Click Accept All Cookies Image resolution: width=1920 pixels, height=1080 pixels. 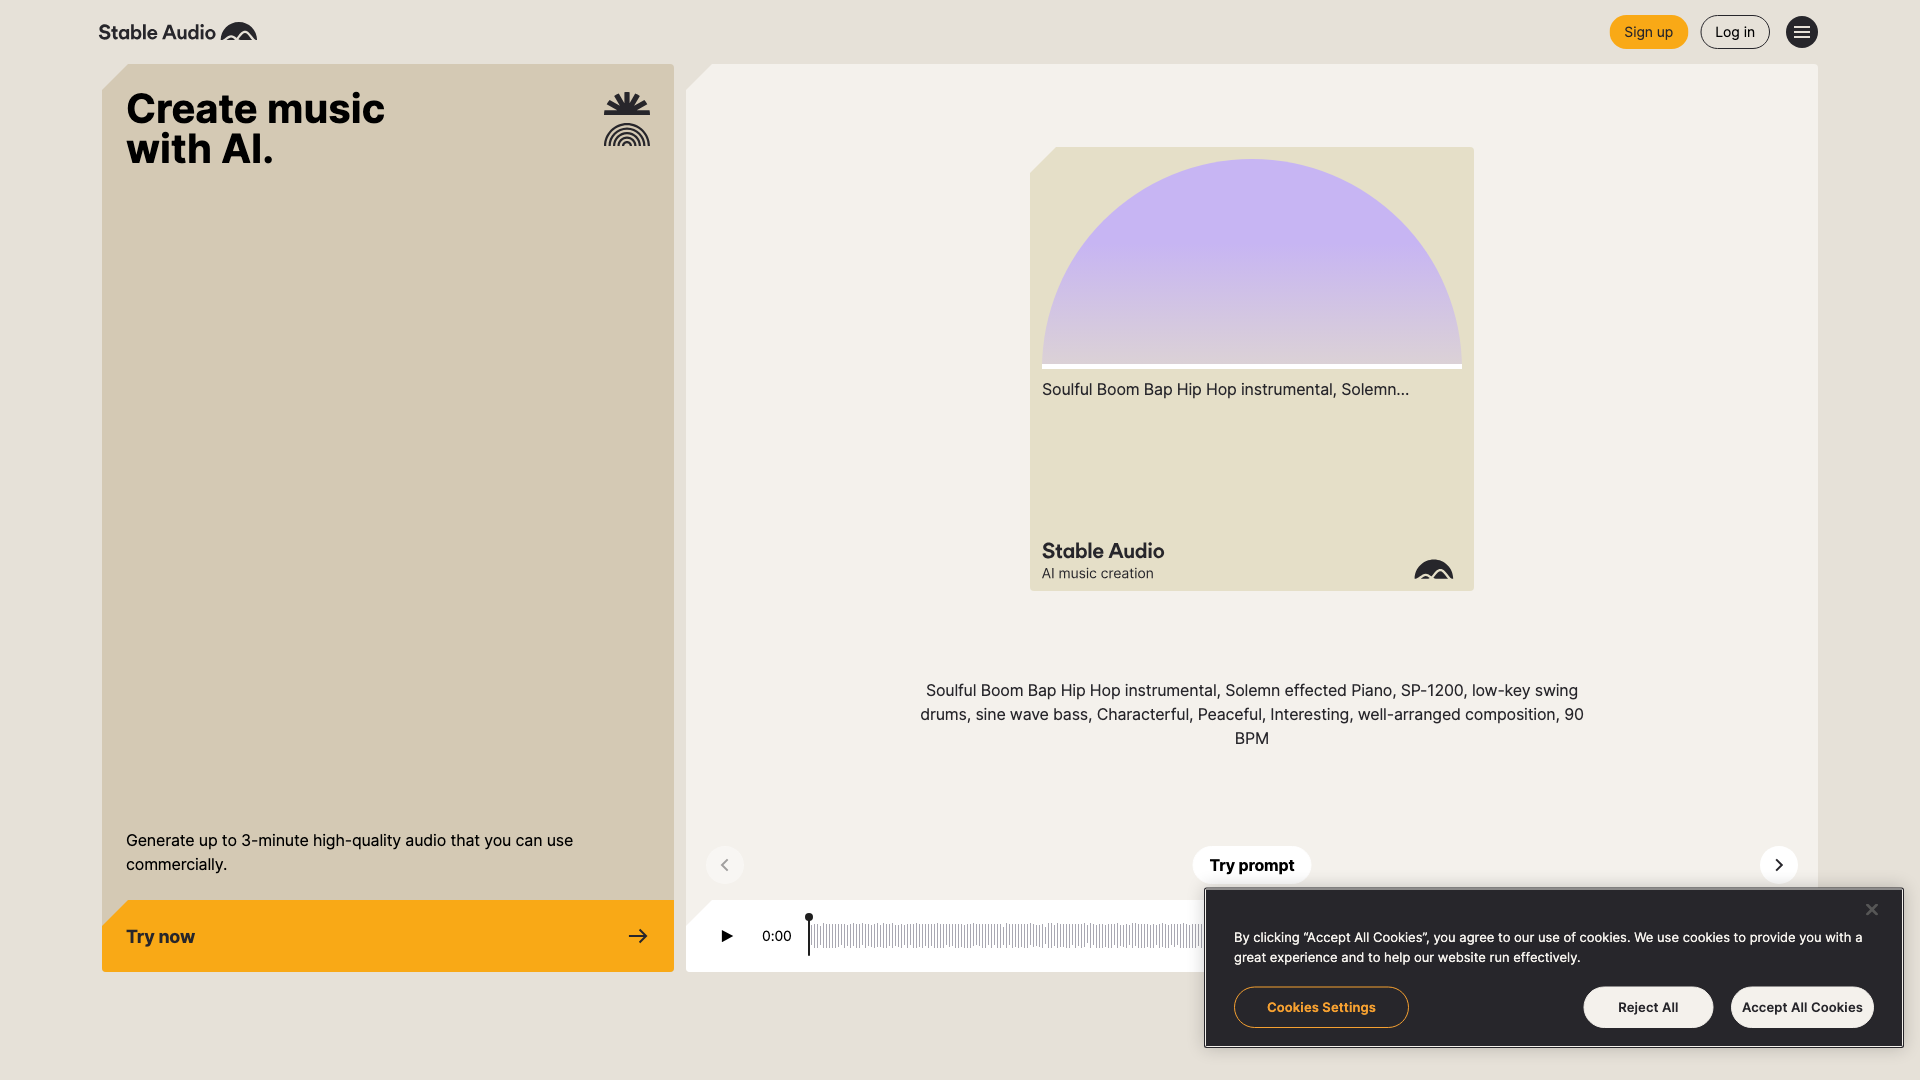click(x=1802, y=1007)
